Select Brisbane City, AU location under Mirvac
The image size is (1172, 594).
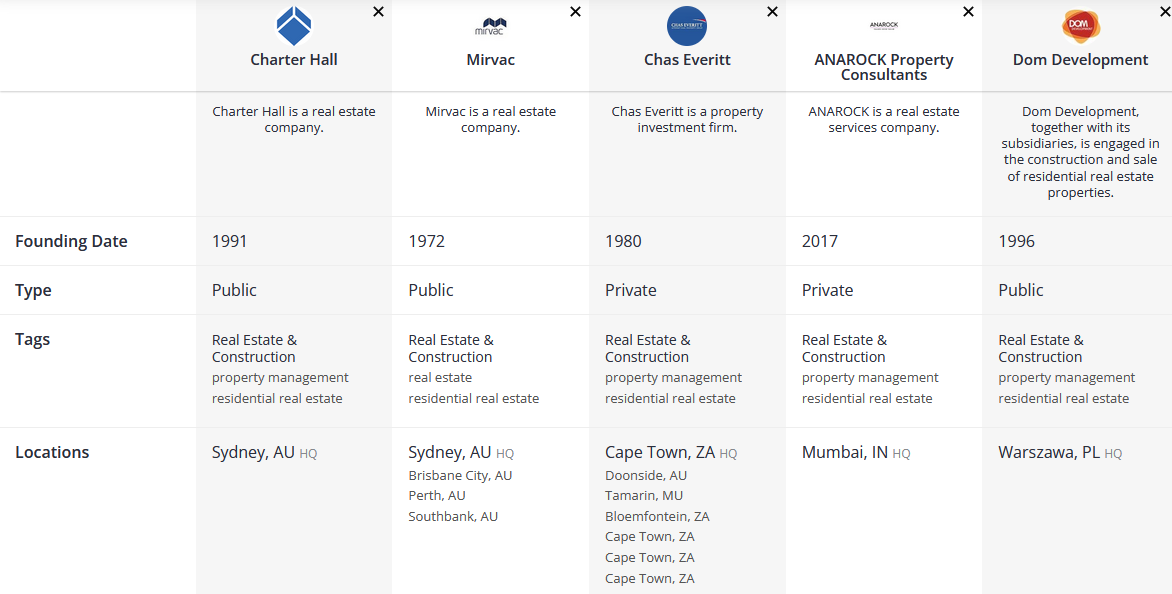(x=460, y=476)
